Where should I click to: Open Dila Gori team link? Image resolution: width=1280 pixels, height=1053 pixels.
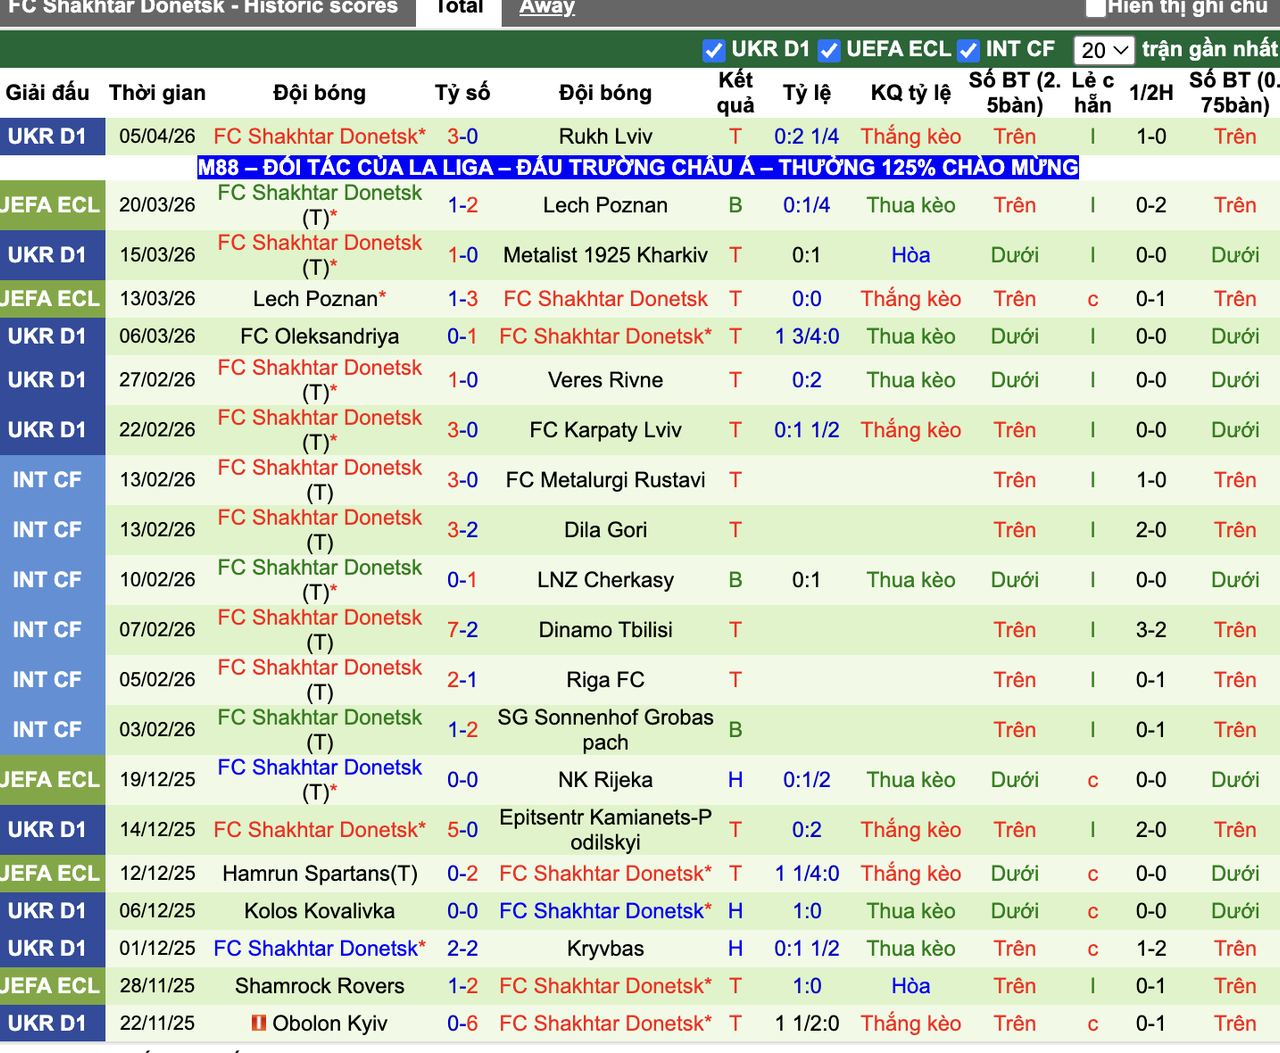(x=606, y=530)
